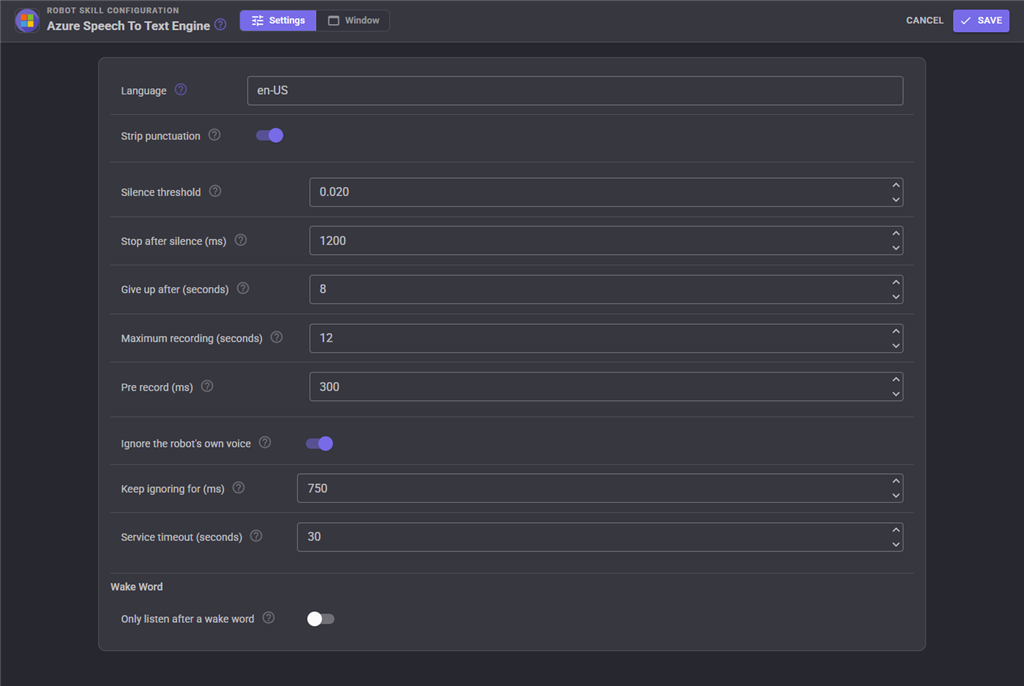Switch to the Settings tab
The height and width of the screenshot is (686, 1024).
[x=278, y=20]
